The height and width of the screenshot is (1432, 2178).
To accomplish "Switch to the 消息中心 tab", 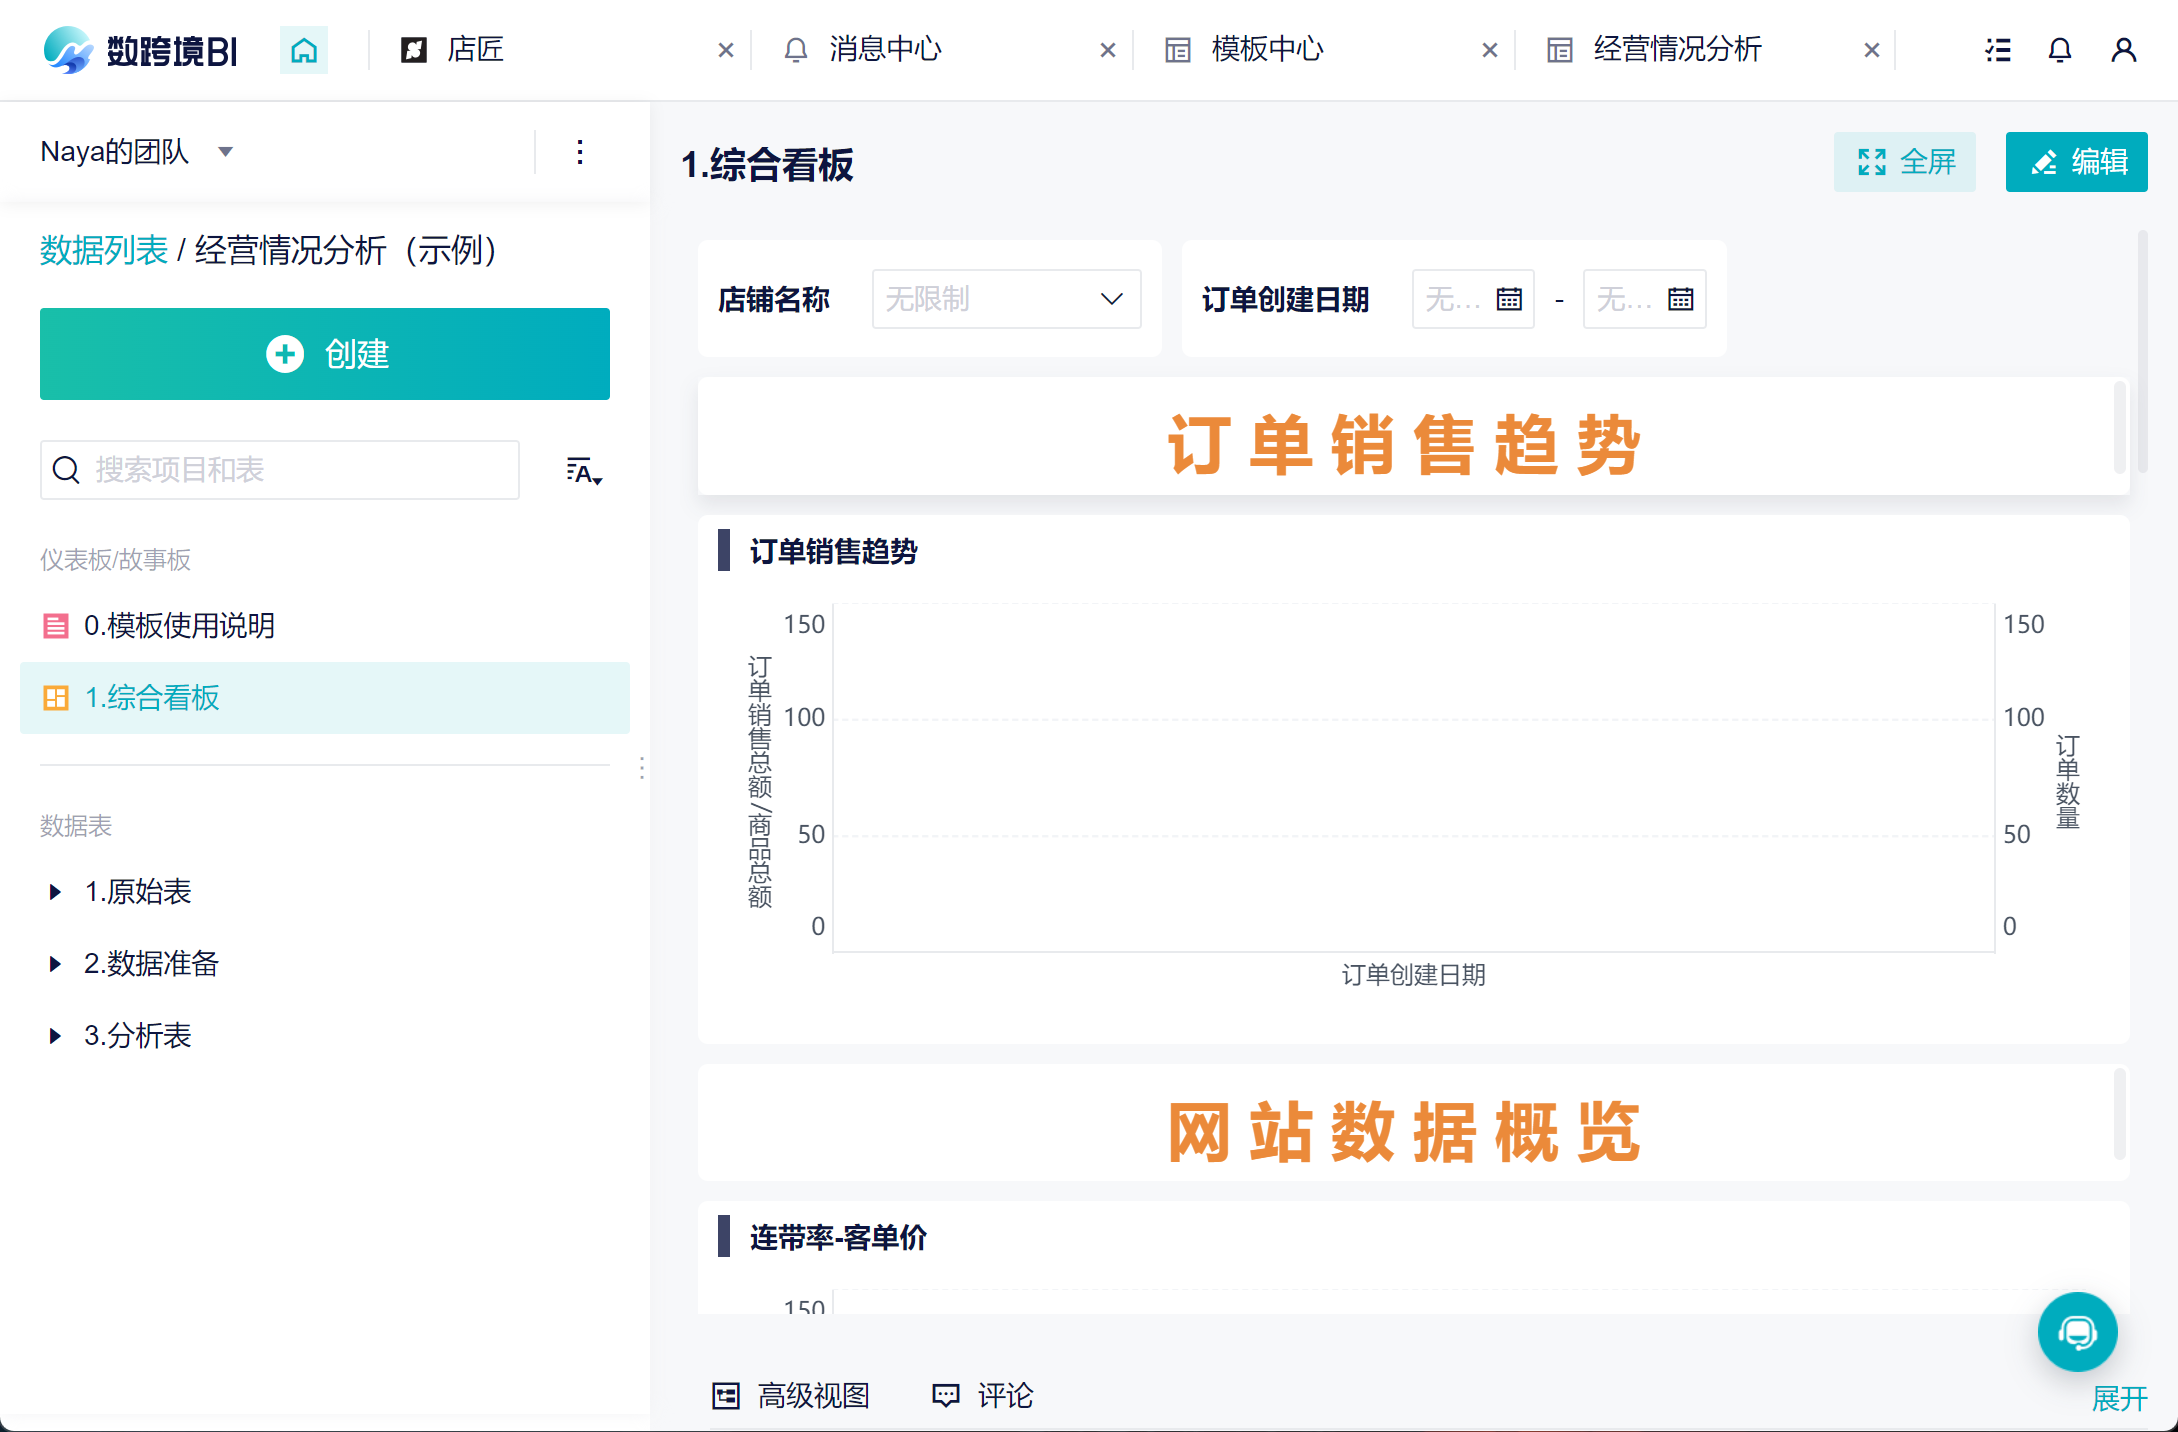I will 885,50.
